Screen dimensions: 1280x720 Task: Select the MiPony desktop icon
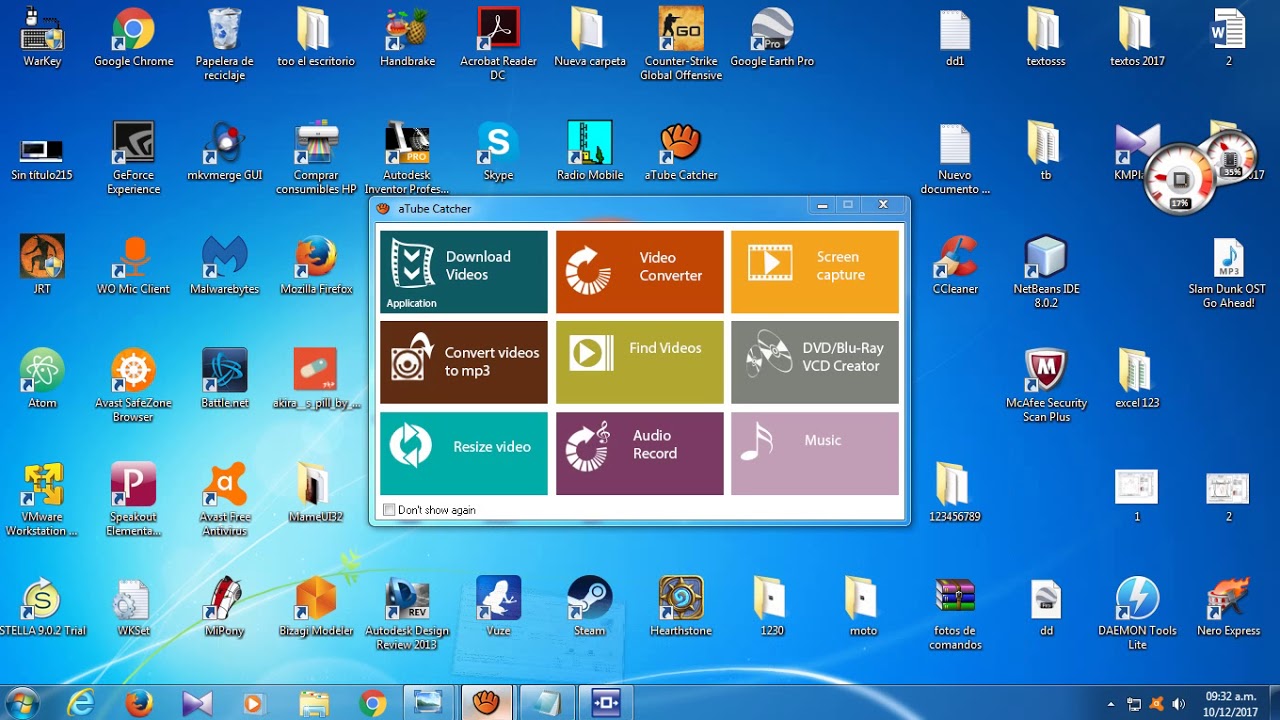tap(224, 608)
